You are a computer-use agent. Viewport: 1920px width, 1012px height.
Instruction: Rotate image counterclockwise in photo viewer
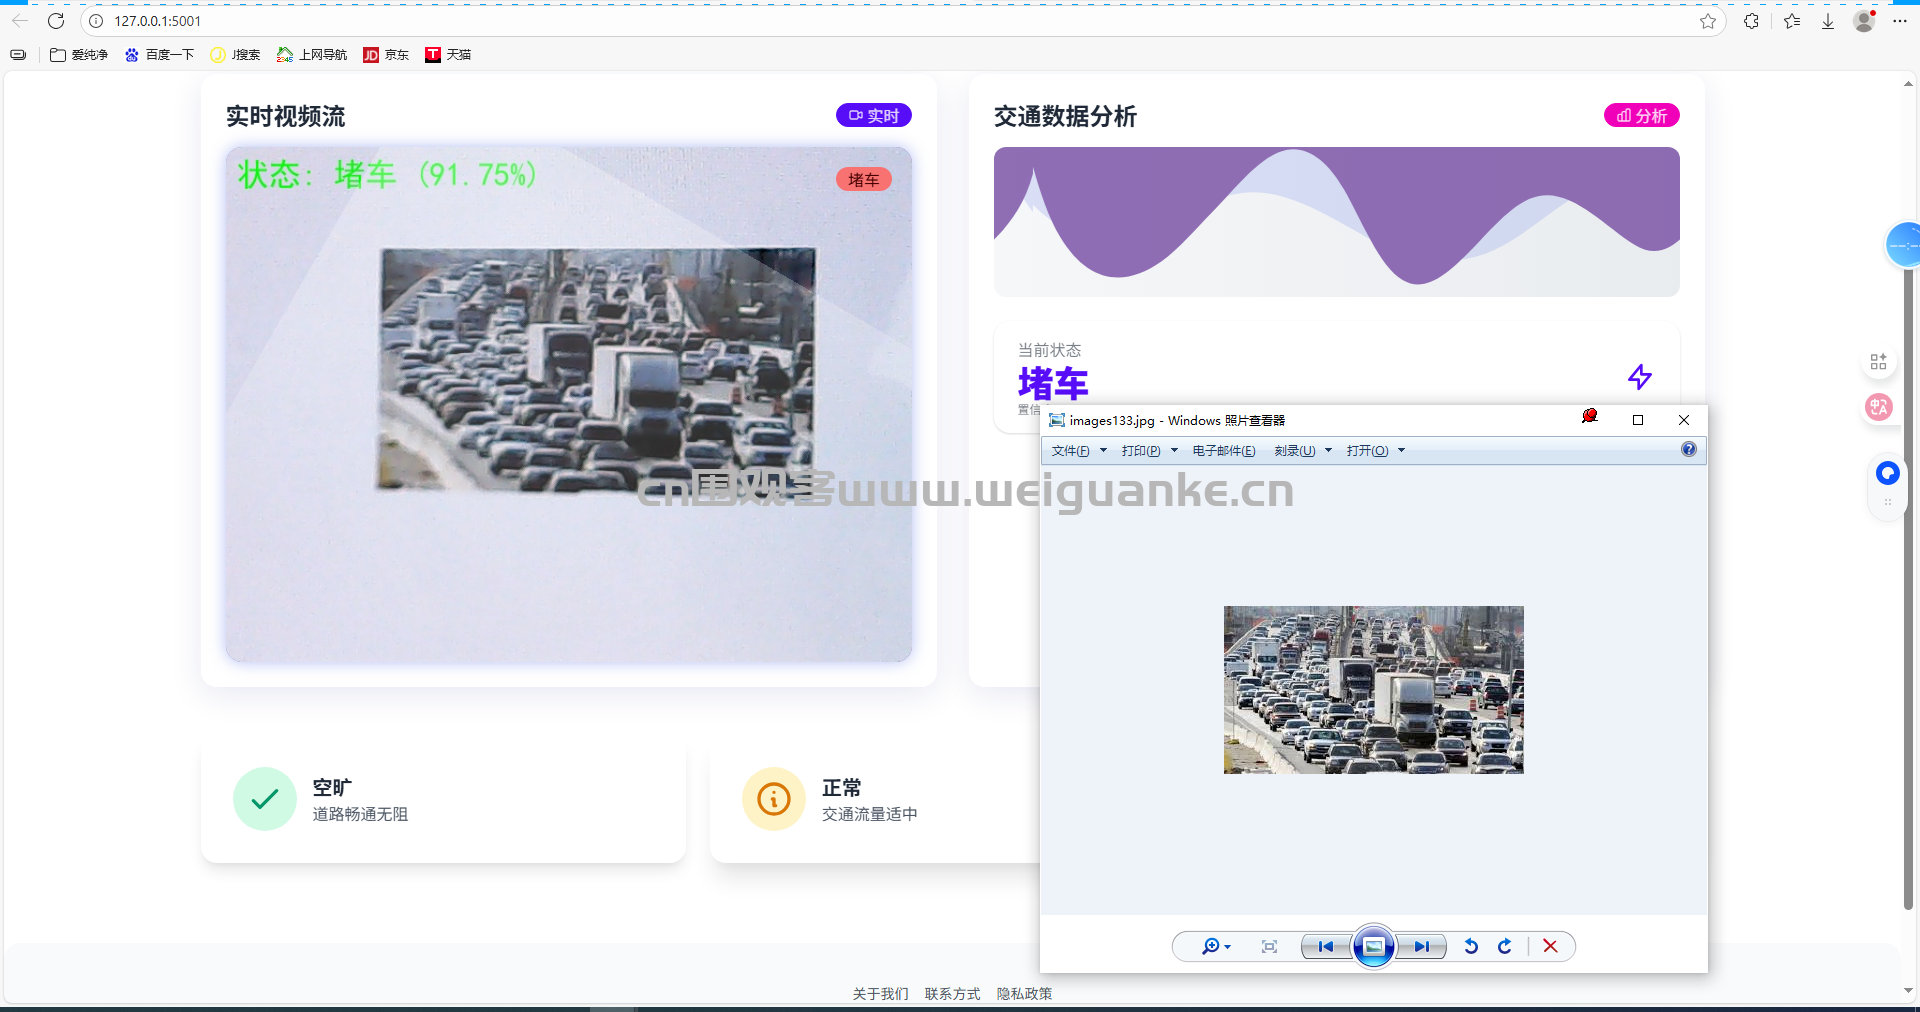pyautogui.click(x=1471, y=946)
